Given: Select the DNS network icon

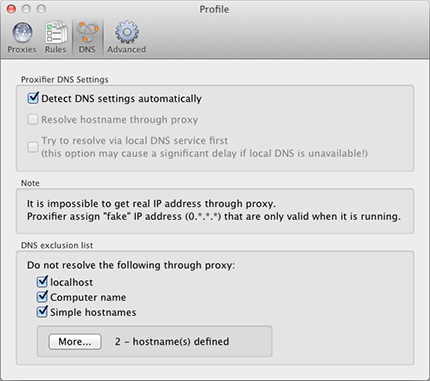Looking at the screenshot, I should [87, 33].
